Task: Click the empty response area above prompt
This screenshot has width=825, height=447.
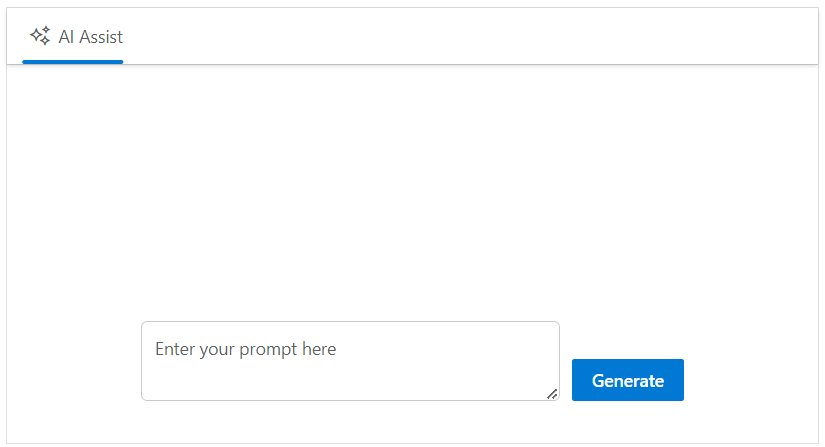Action: point(412,190)
